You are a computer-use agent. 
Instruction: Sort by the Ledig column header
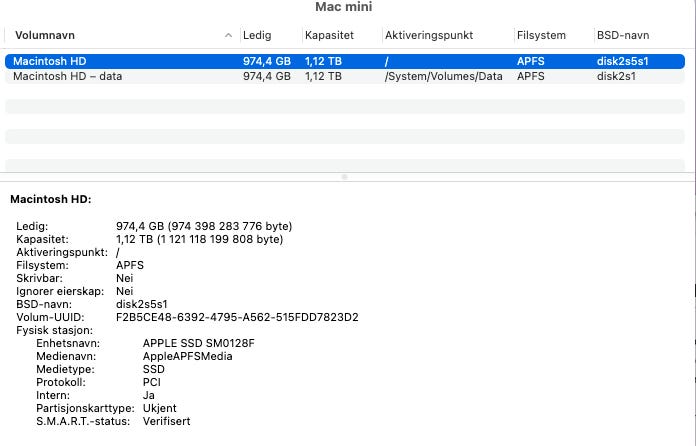pos(257,36)
